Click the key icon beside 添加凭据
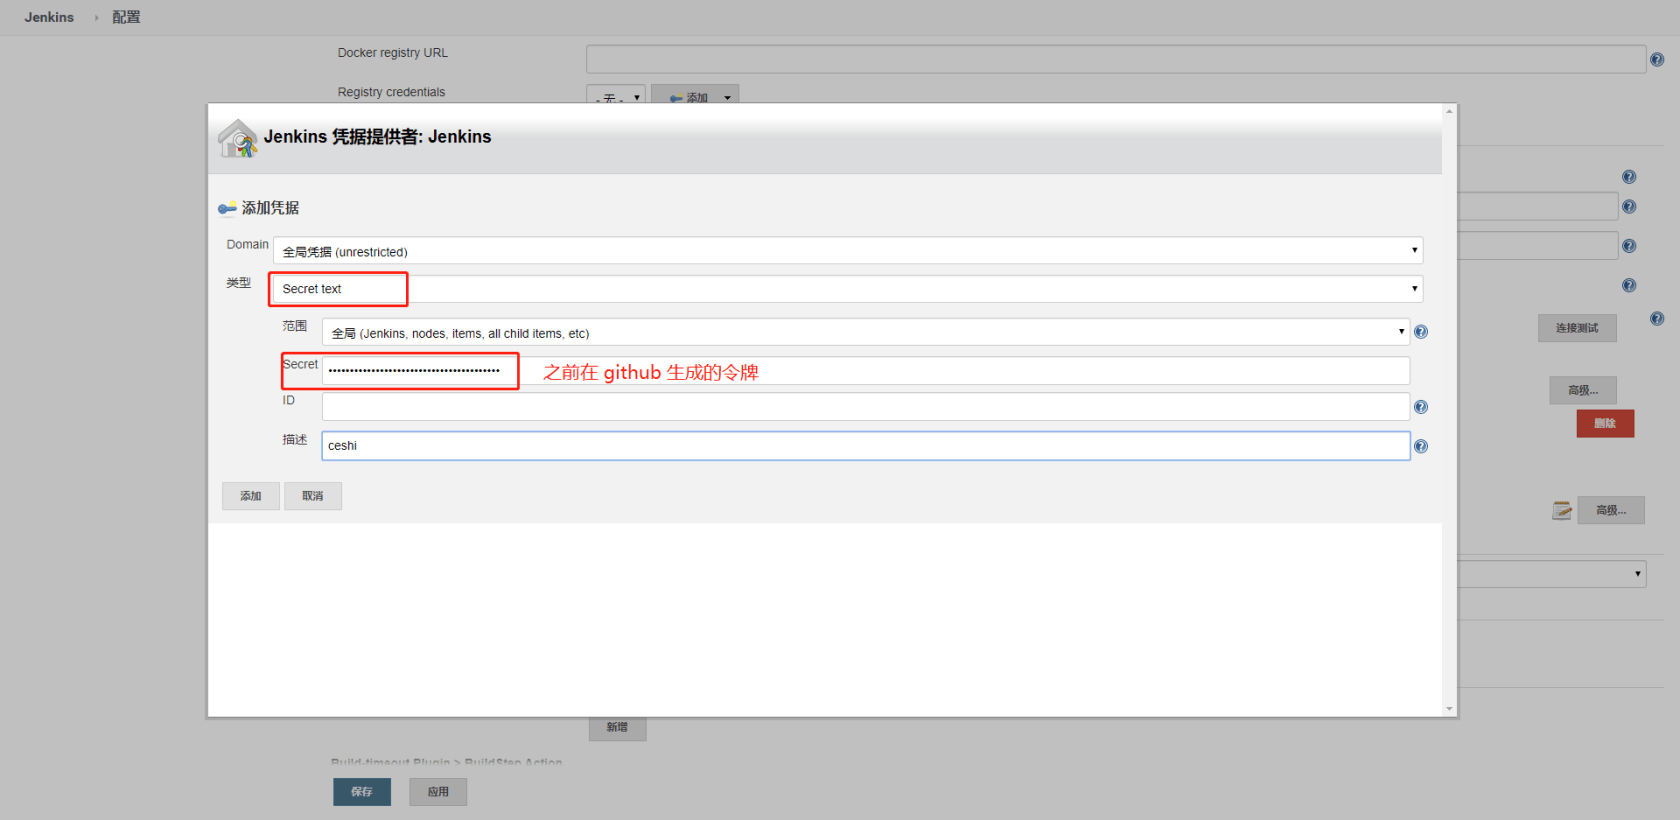This screenshot has width=1680, height=820. coord(227,208)
